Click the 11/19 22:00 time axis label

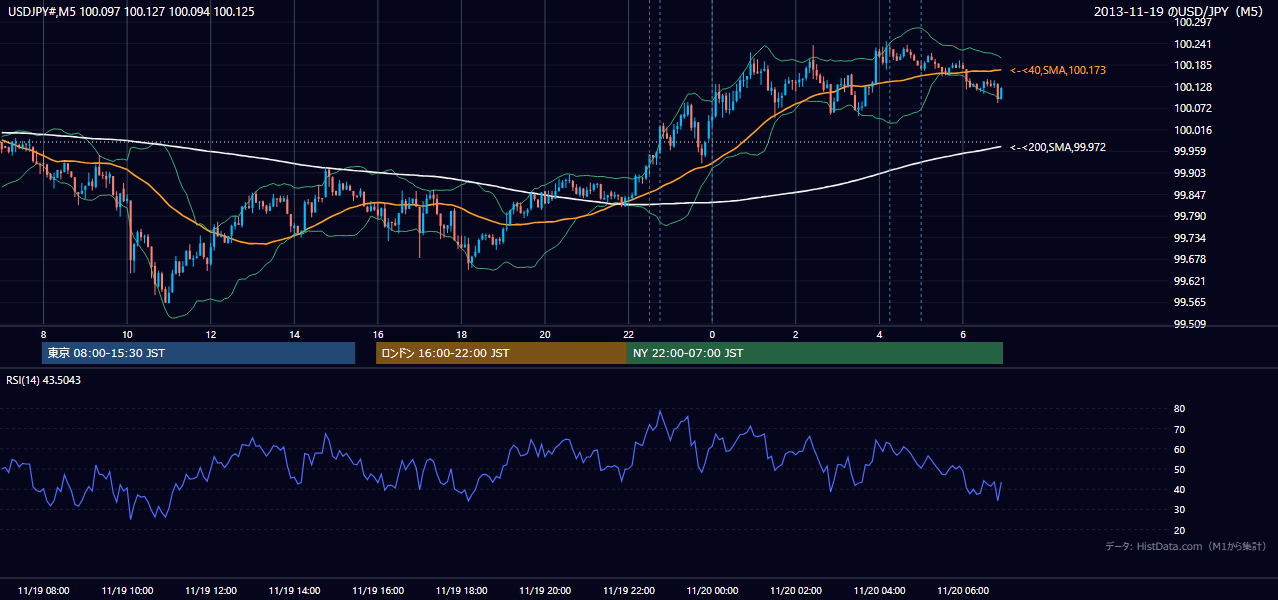click(x=628, y=591)
